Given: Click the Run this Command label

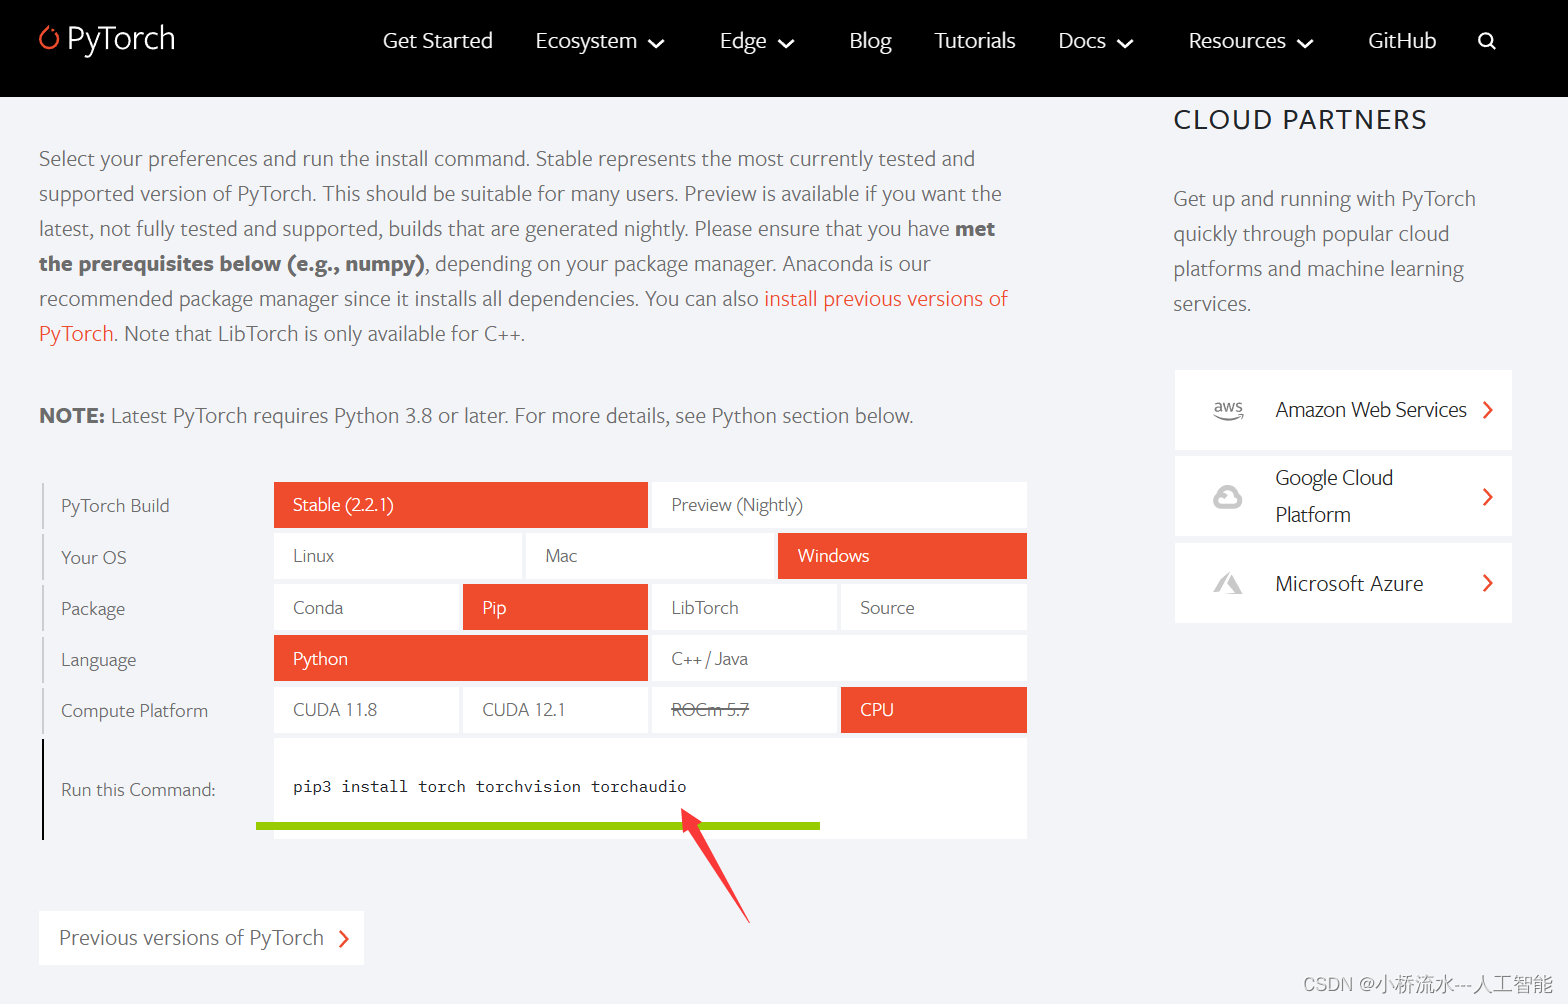Looking at the screenshot, I should click(x=138, y=790).
